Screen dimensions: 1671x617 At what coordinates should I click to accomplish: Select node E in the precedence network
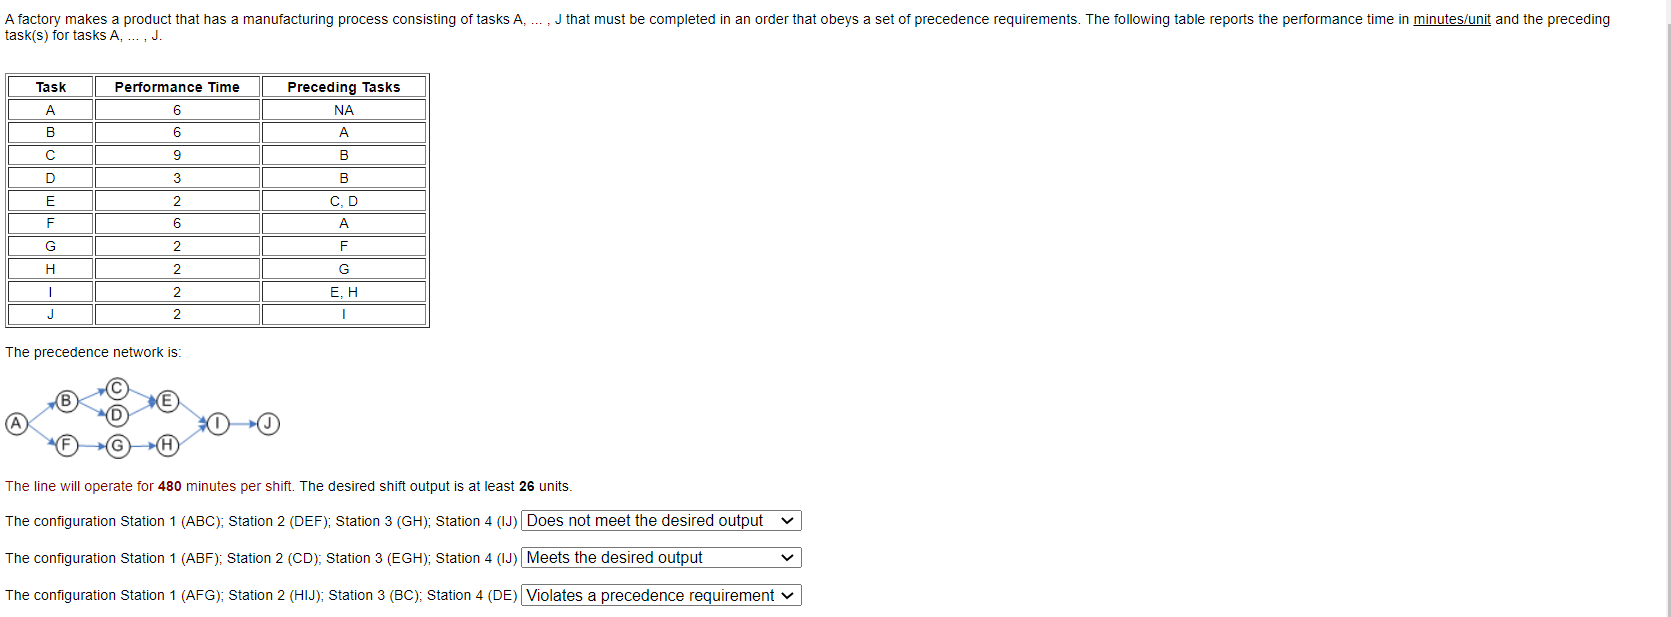pos(166,401)
